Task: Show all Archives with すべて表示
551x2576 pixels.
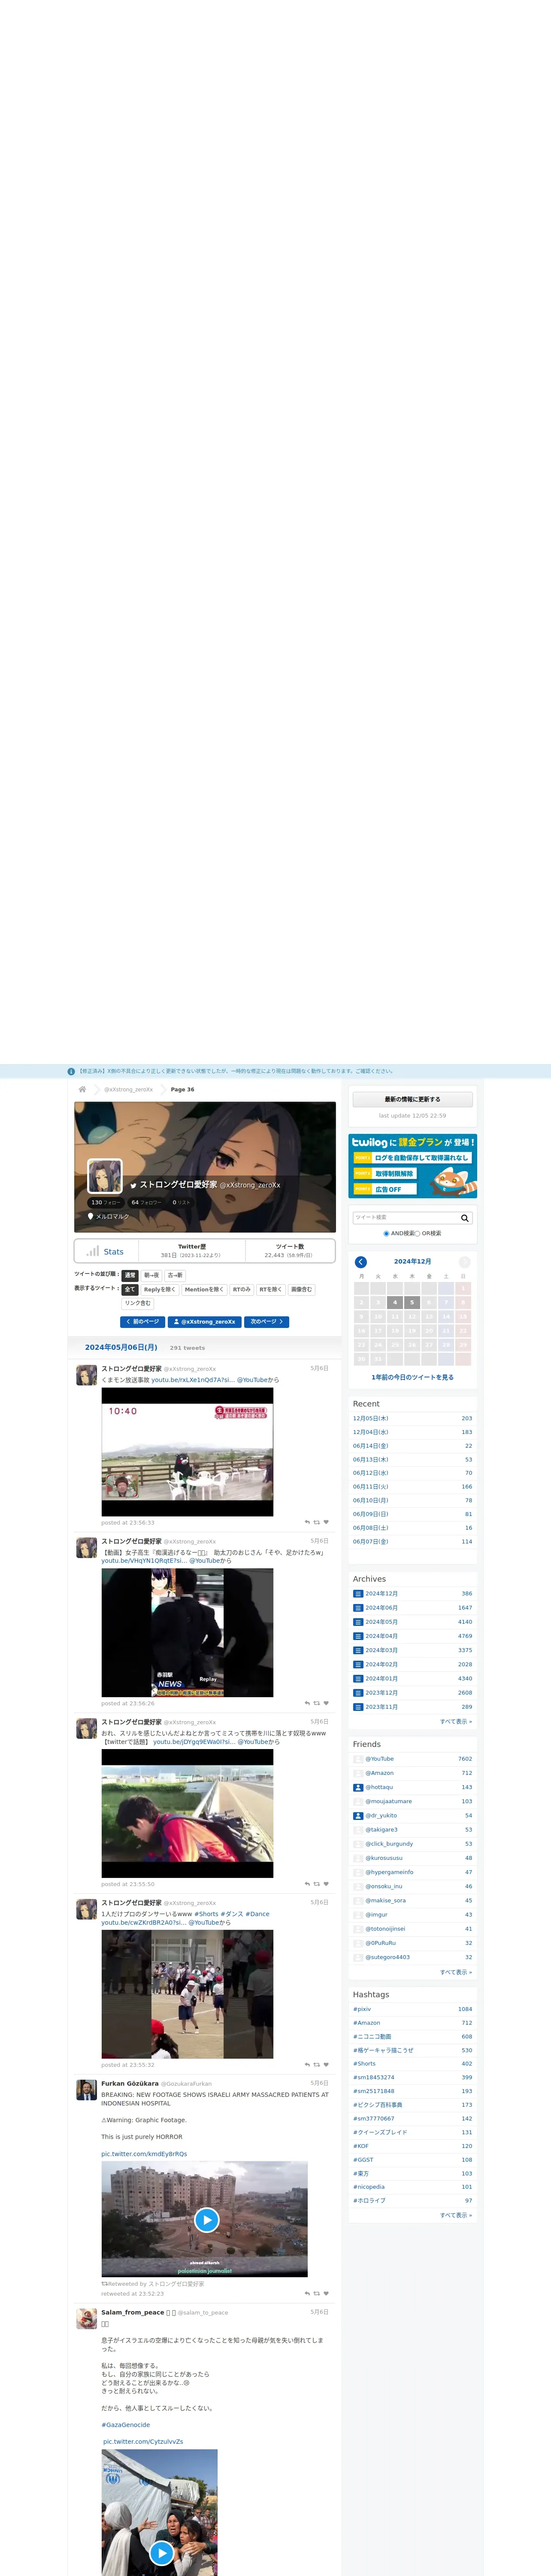Action: coord(456,1721)
